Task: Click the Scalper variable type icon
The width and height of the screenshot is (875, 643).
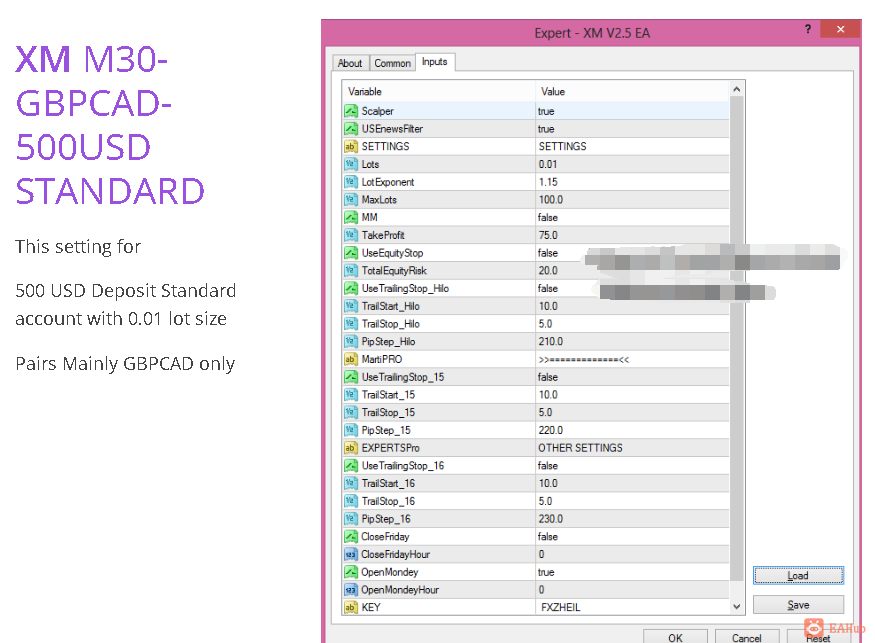Action: point(350,111)
